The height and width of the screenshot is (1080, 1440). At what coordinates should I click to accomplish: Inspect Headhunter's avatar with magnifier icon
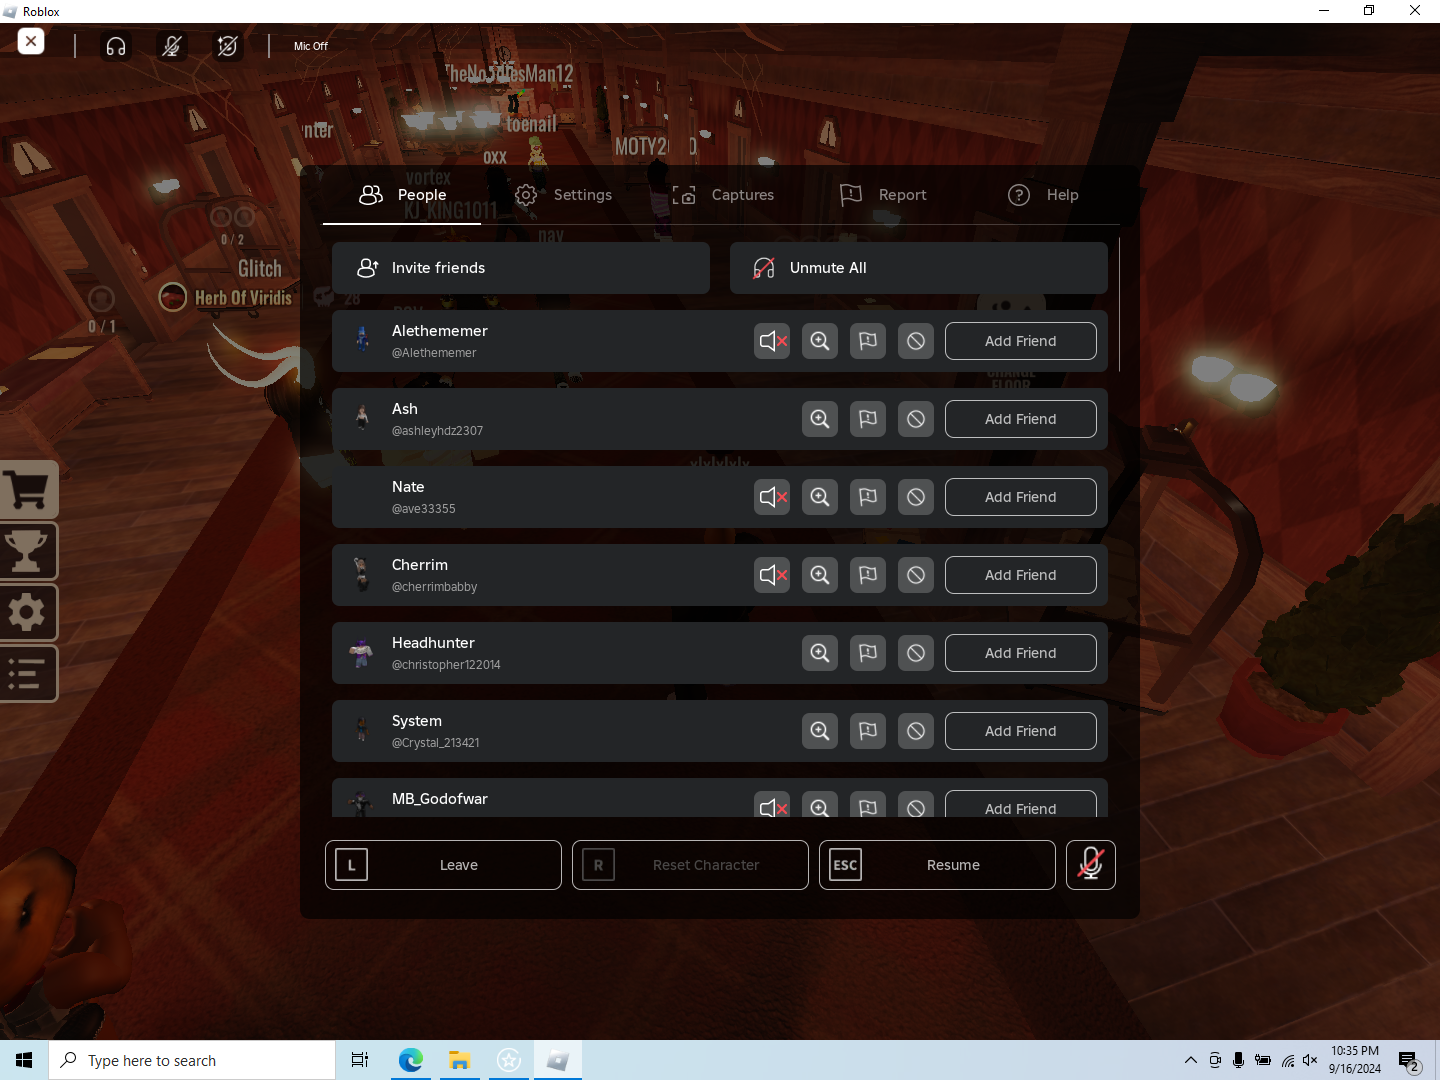point(820,653)
